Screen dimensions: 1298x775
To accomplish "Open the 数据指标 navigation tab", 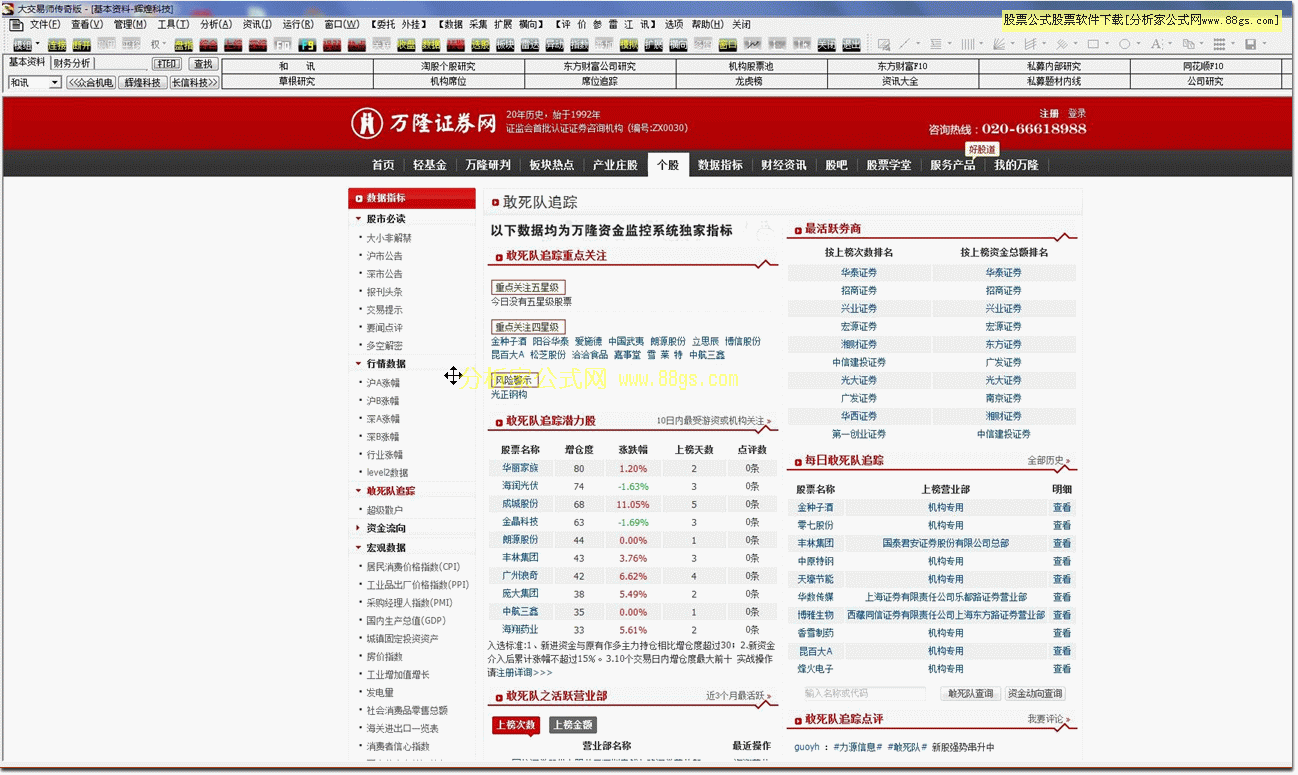I will pyautogui.click(x=720, y=165).
